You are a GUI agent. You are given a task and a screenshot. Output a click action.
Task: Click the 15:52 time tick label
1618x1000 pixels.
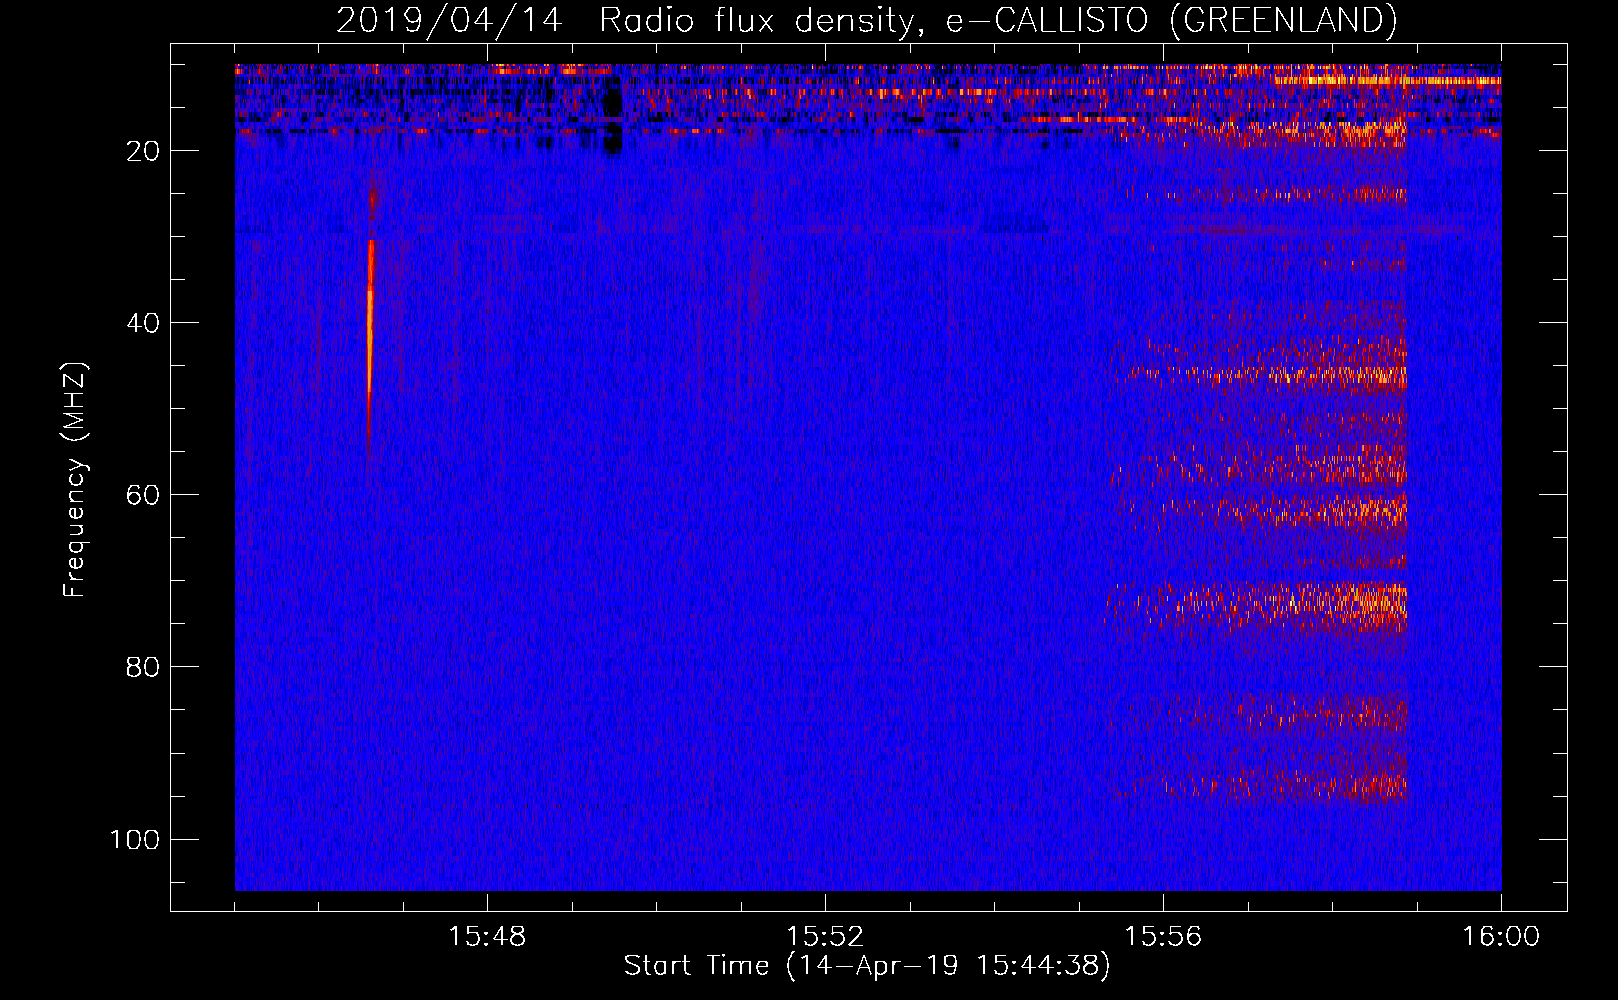pyautogui.click(x=825, y=937)
